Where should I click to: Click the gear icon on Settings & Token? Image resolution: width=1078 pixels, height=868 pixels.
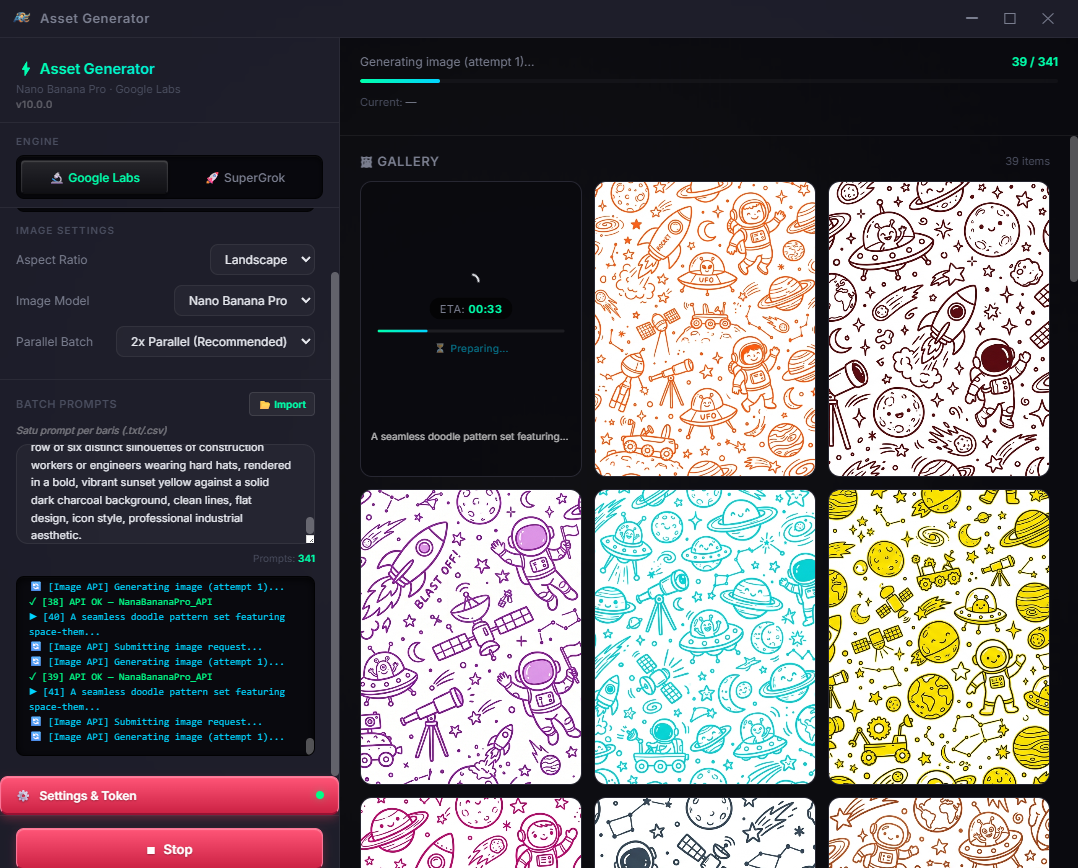pos(23,796)
